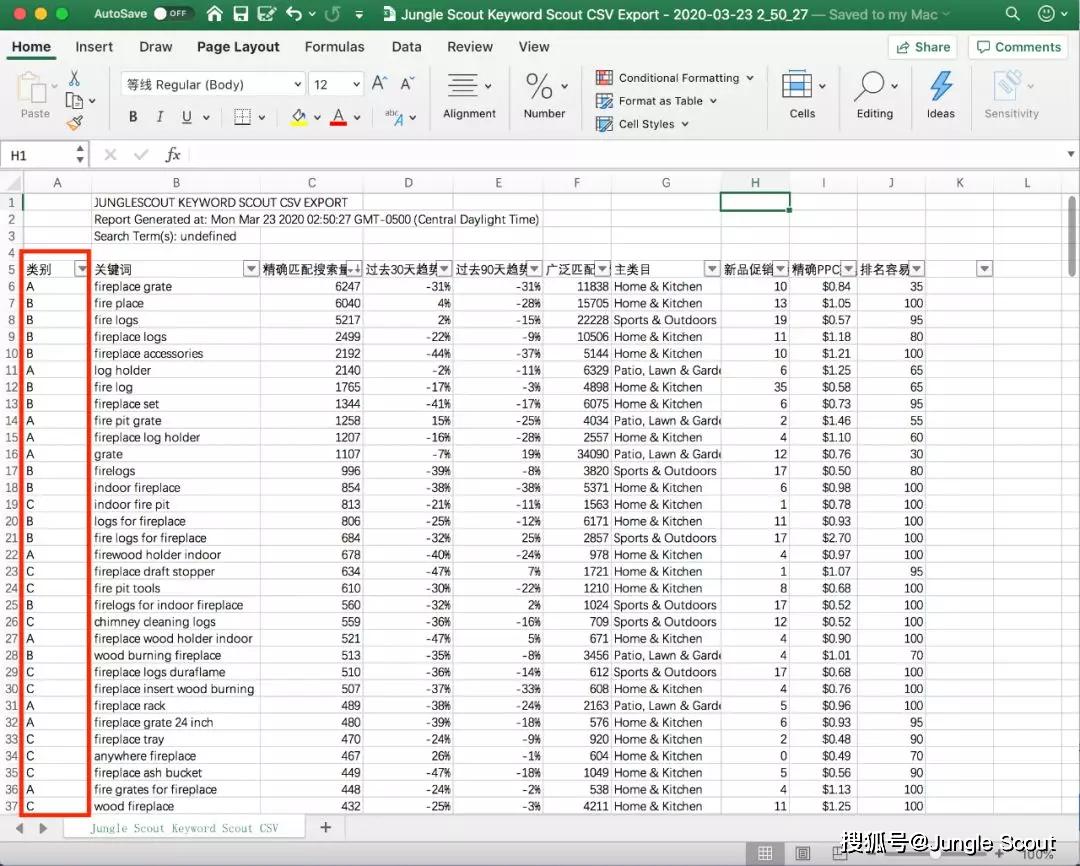This screenshot has width=1080, height=866.
Task: Open the 主类目 column filter dropdown
Action: click(x=712, y=269)
